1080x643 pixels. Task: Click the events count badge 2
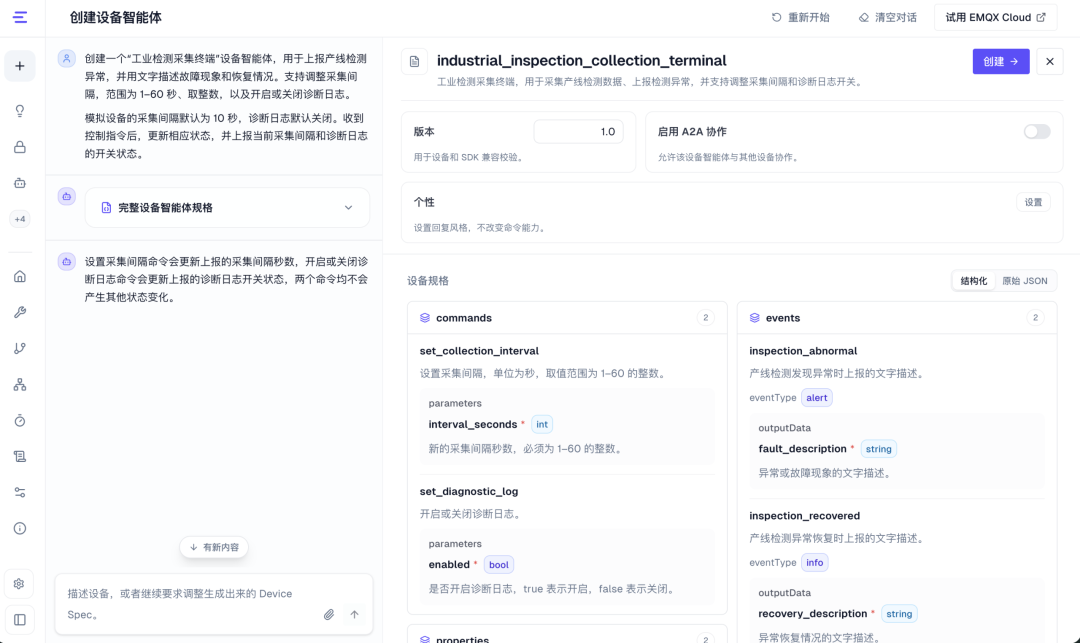click(x=1035, y=317)
